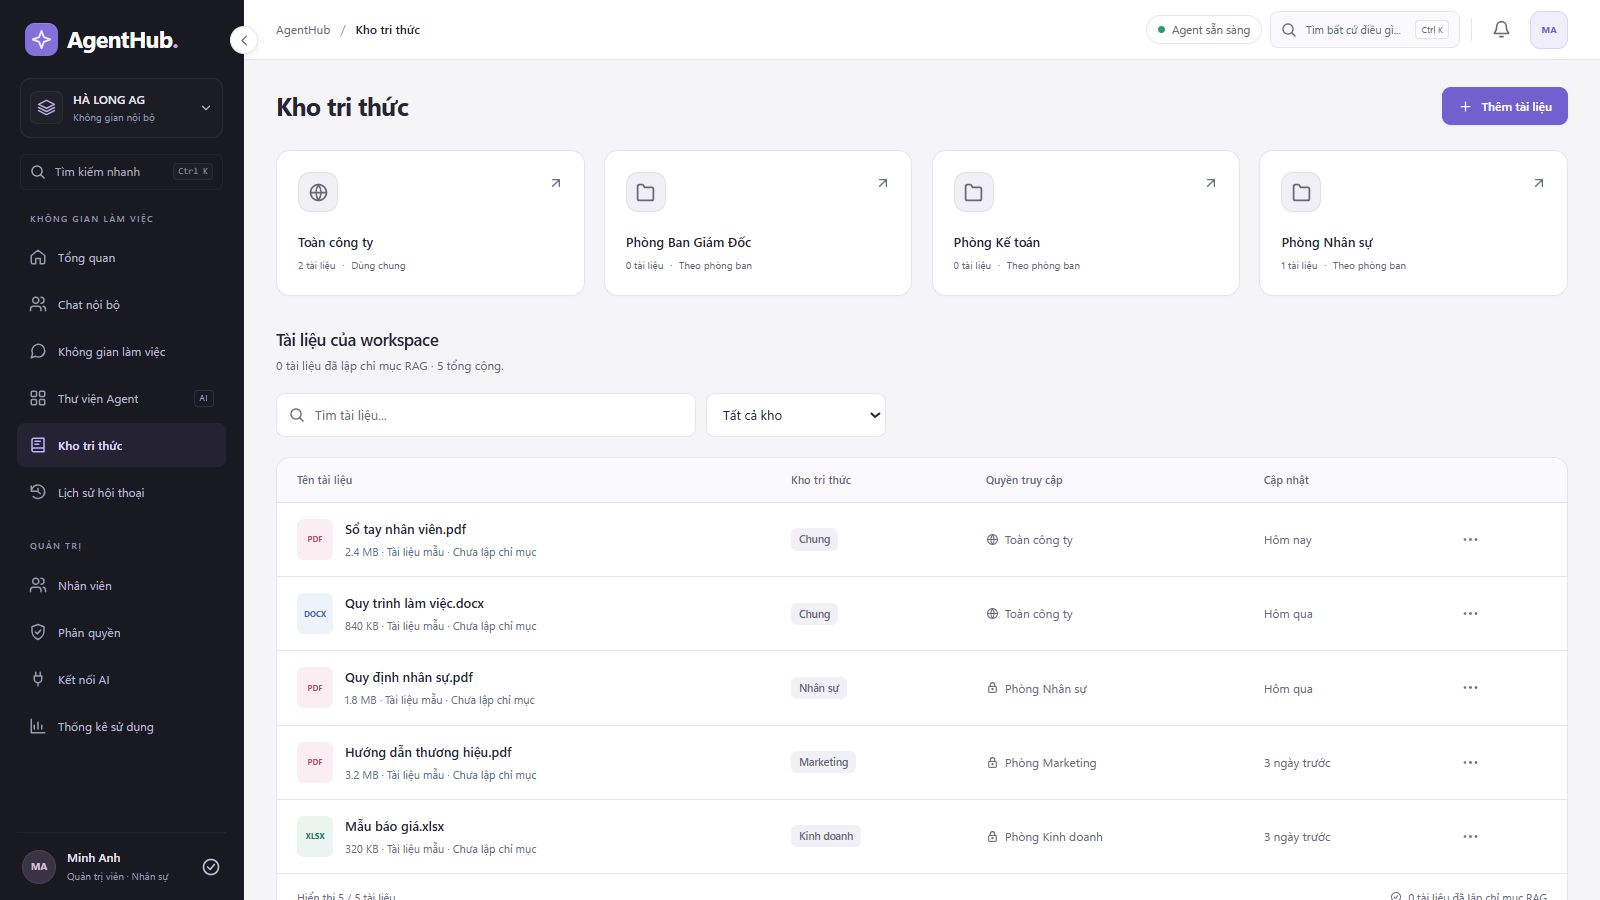This screenshot has width=1600, height=900.
Task: Click the PDF icon of Sổ tay nhân viên.pdf
Action: [315, 539]
